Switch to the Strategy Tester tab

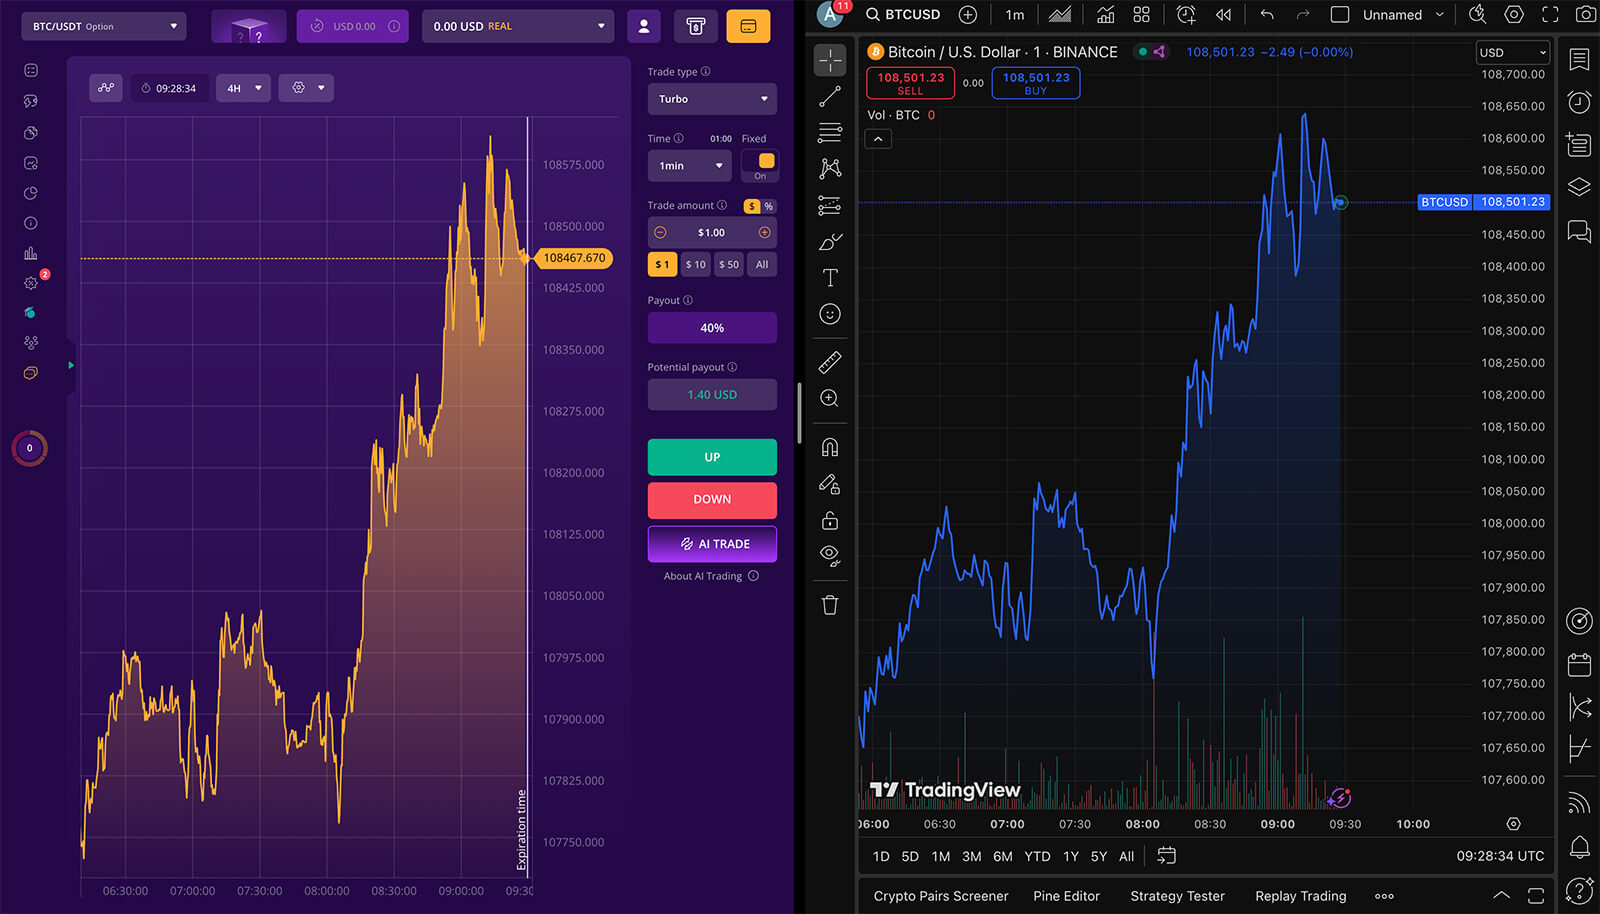pyautogui.click(x=1177, y=896)
